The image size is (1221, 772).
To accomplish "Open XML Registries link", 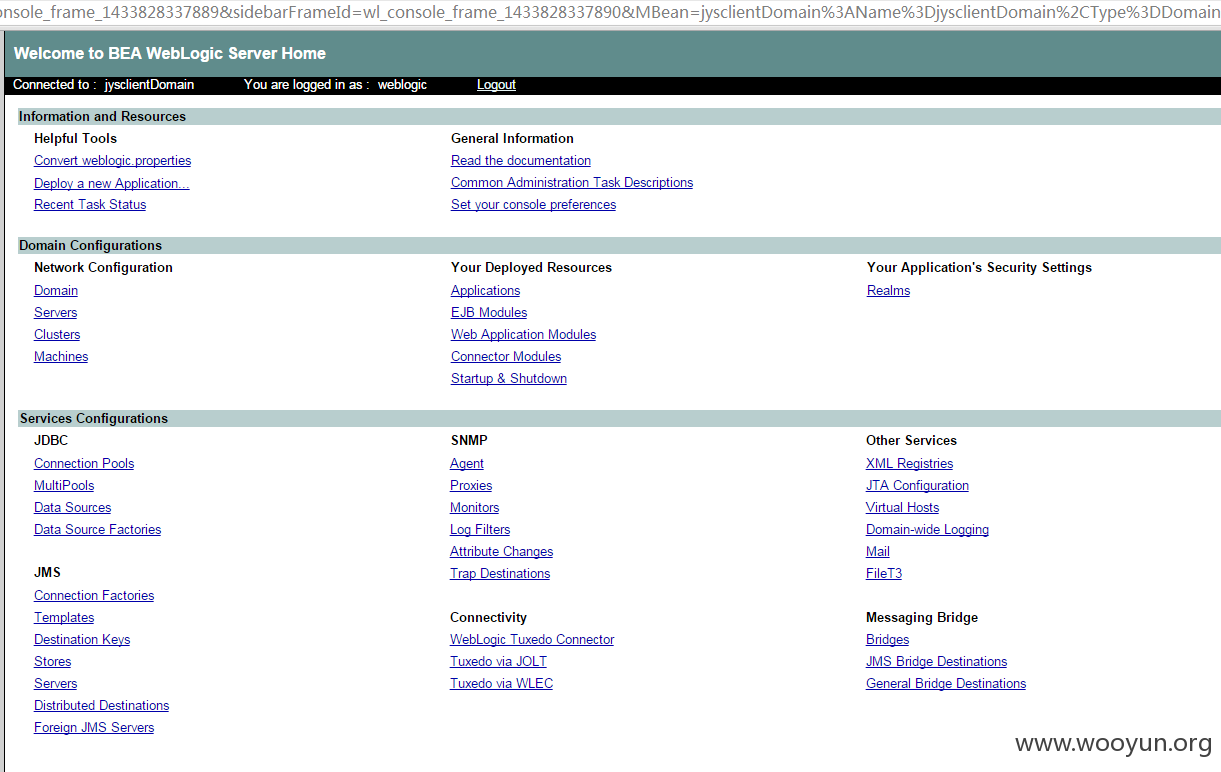I will (909, 464).
